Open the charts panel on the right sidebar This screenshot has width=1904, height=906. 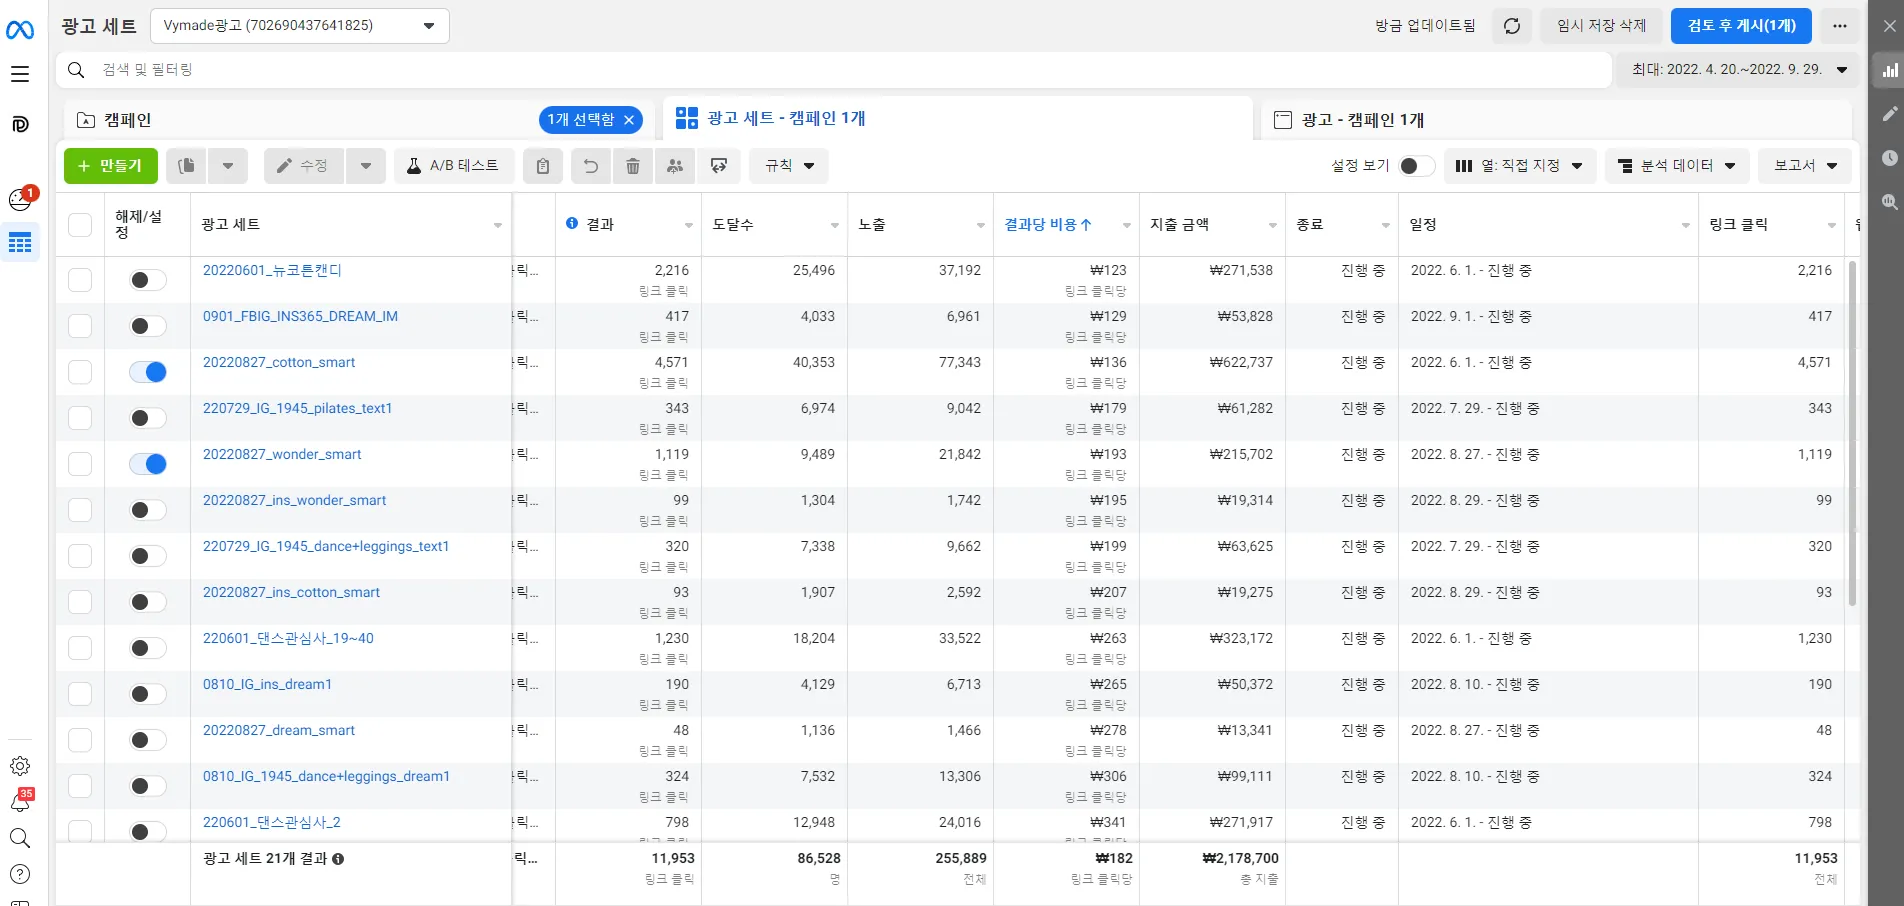[1889, 70]
